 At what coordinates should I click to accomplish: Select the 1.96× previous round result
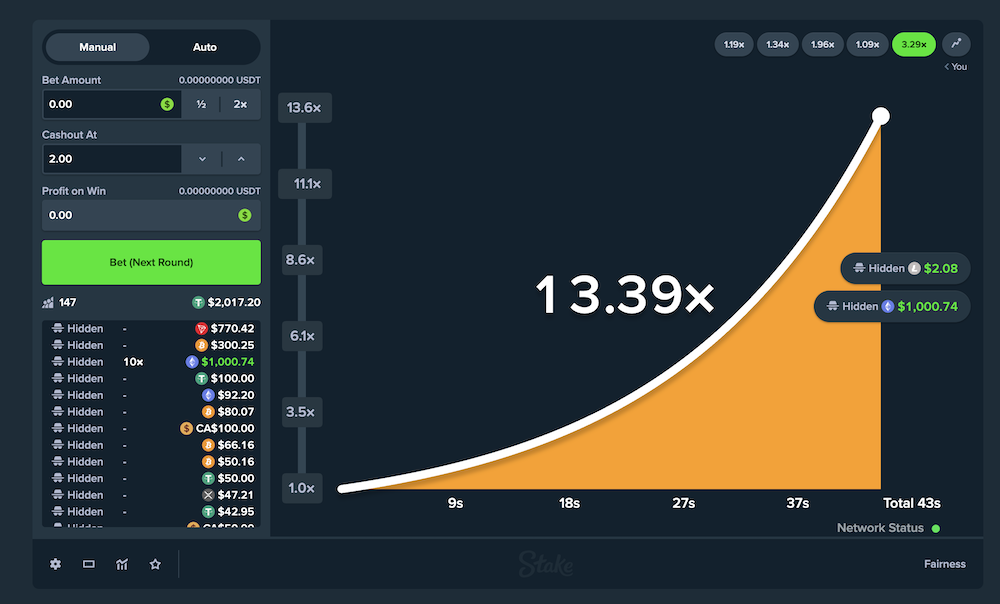[x=822, y=44]
